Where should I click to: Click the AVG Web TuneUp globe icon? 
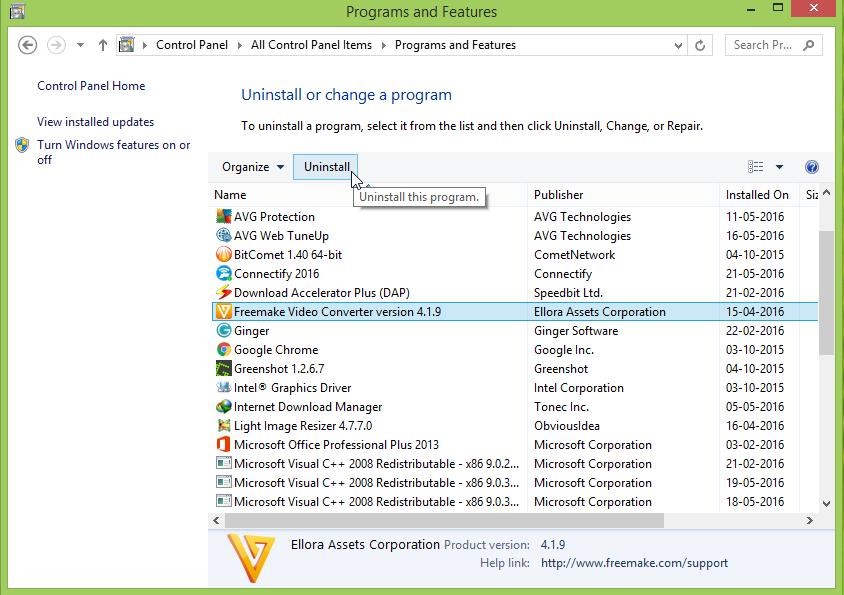pyautogui.click(x=223, y=235)
